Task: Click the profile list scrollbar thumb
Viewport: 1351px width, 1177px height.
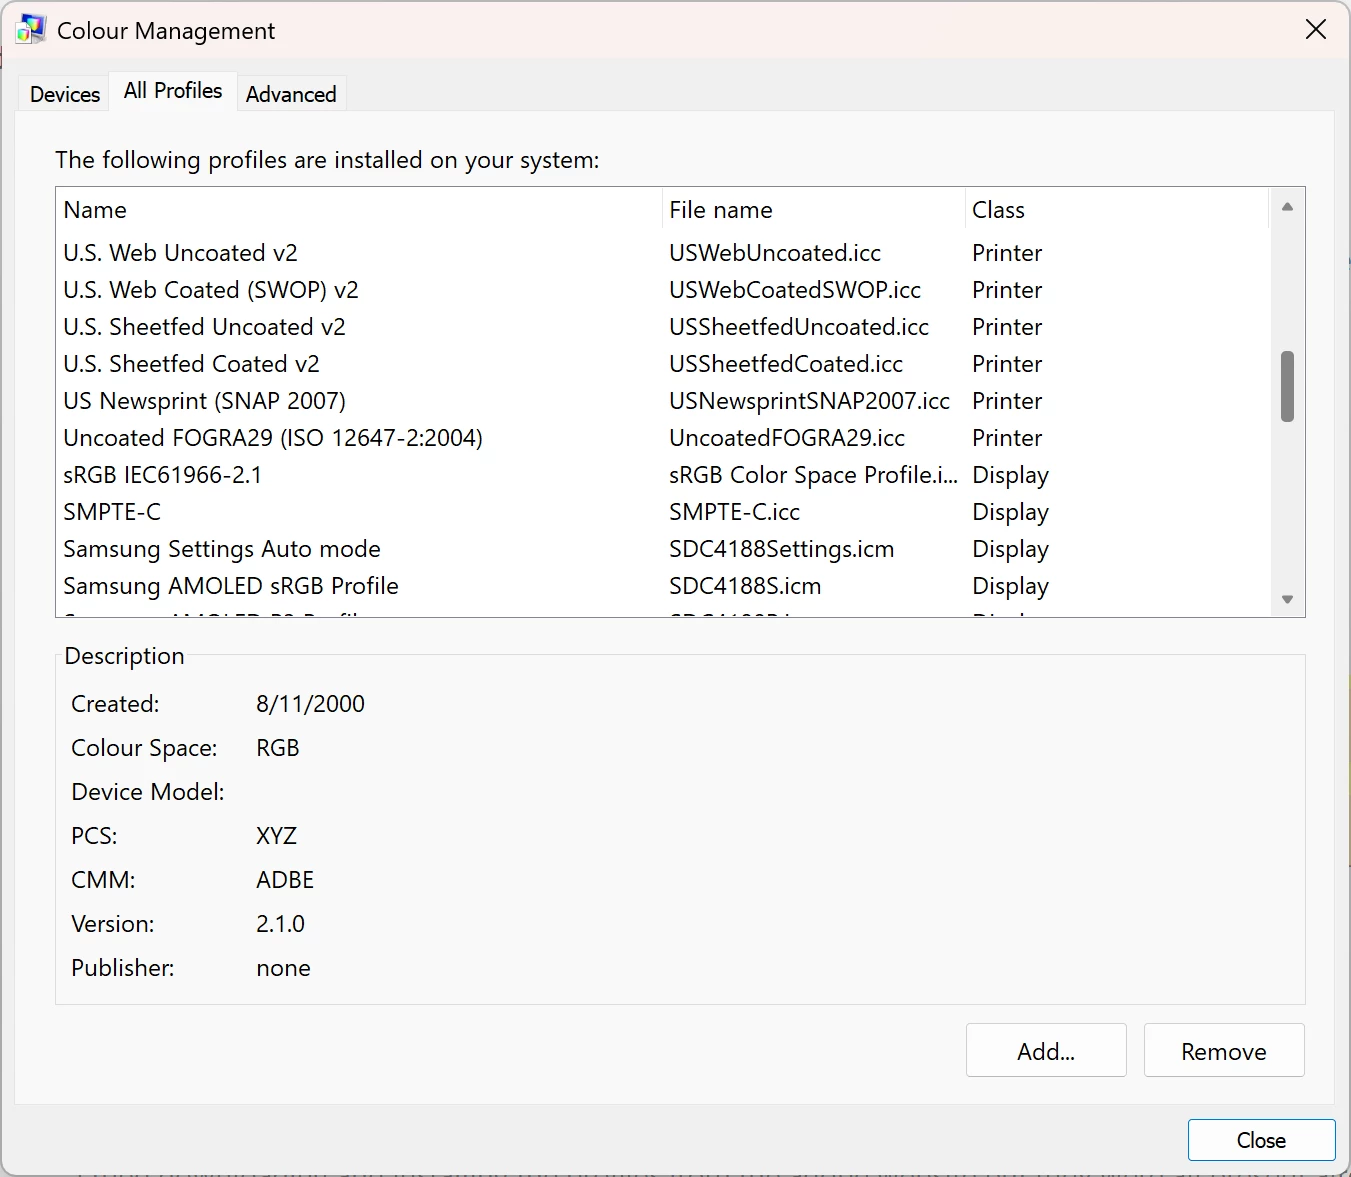Action: pos(1287,386)
